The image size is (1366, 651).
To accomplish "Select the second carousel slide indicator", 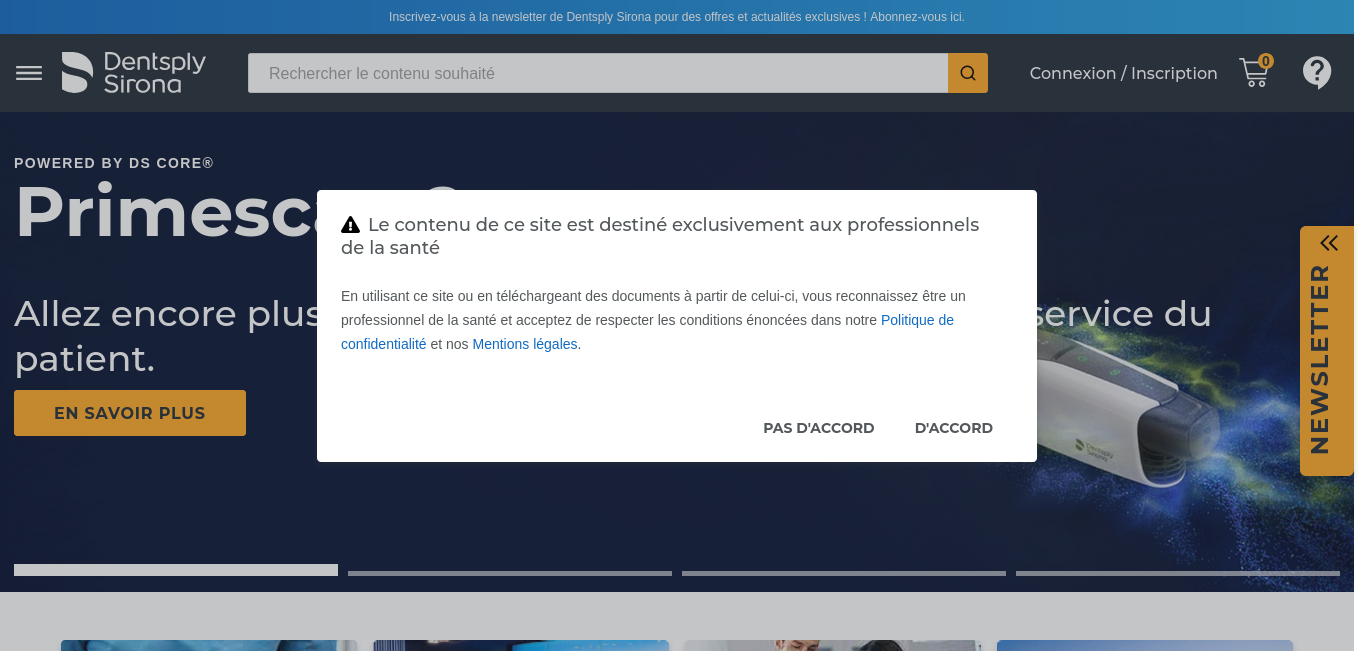I will click(x=510, y=573).
